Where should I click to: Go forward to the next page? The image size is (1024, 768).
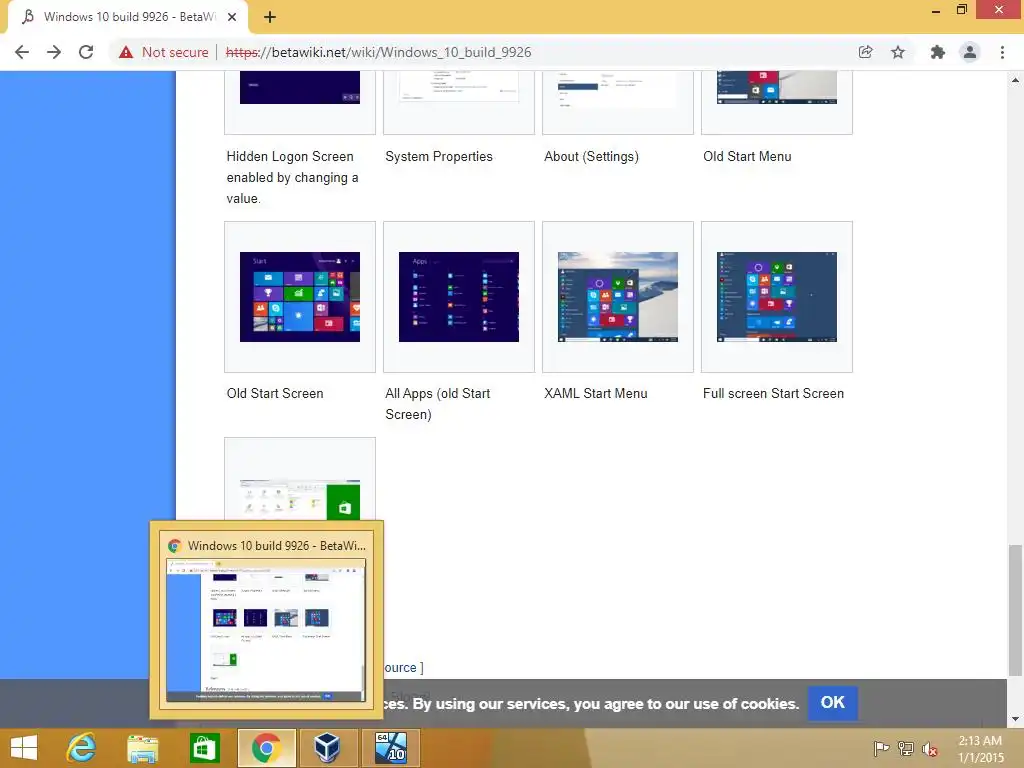[x=54, y=52]
